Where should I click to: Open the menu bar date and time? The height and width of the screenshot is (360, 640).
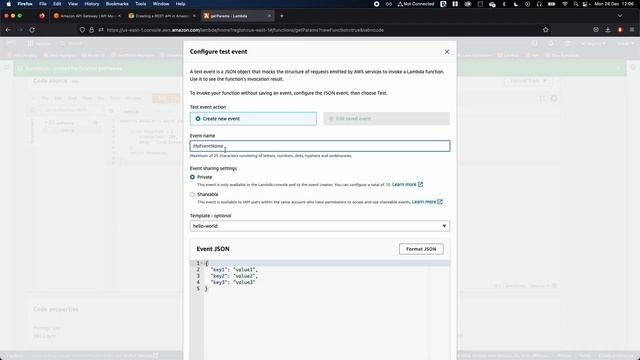(614, 4)
